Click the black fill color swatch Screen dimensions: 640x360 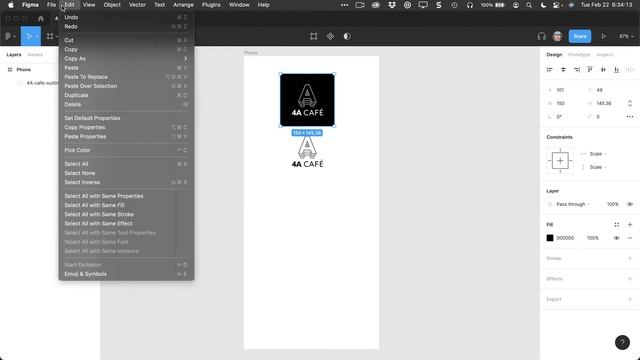(550, 238)
